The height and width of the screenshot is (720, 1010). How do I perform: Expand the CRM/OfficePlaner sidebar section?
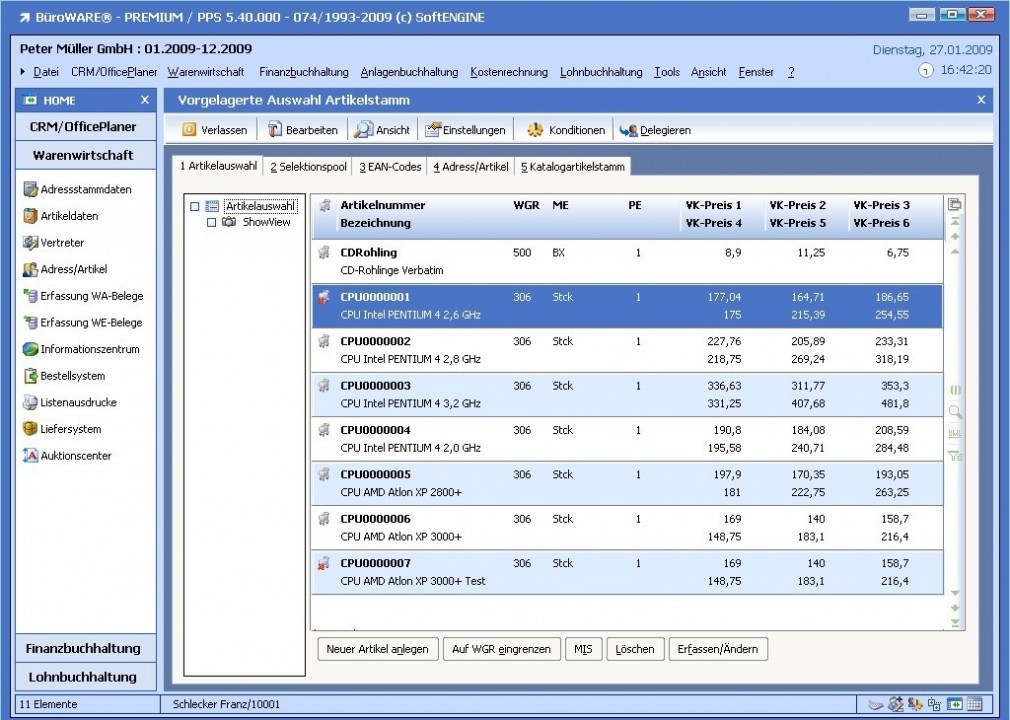click(85, 127)
